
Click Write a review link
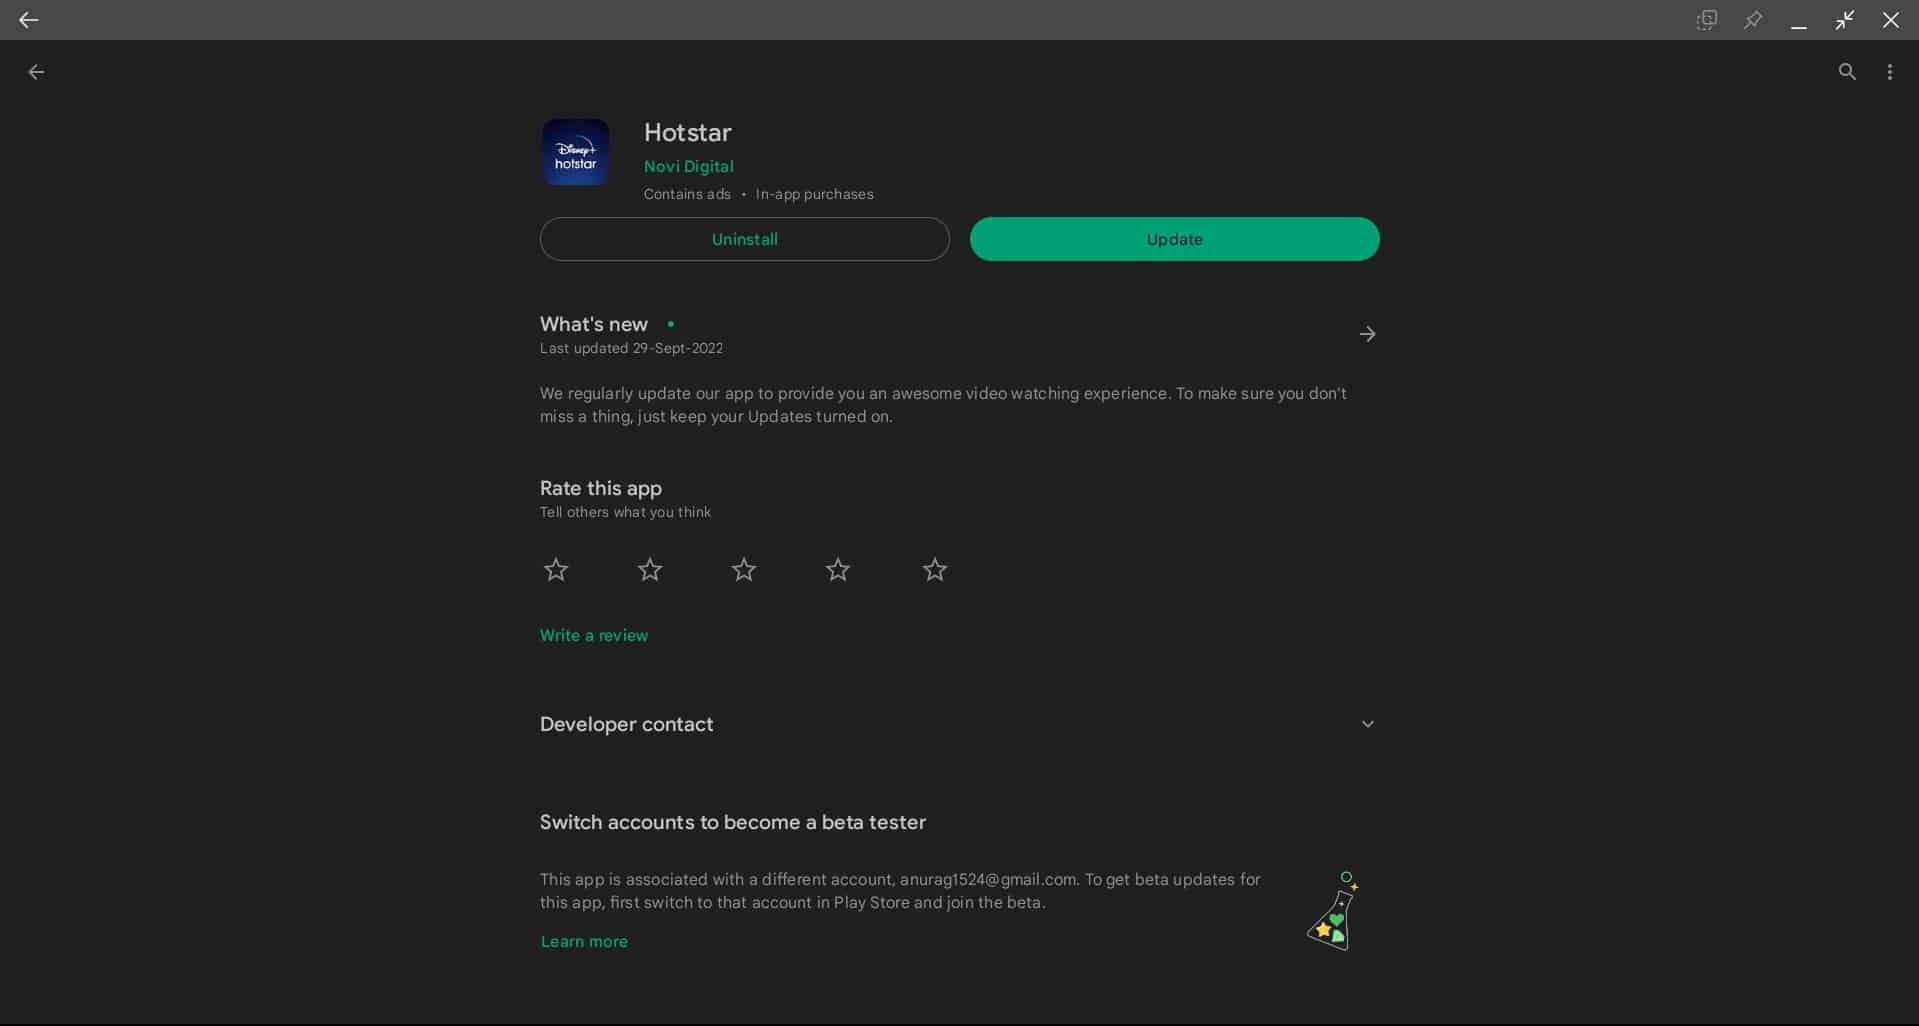tap(594, 635)
